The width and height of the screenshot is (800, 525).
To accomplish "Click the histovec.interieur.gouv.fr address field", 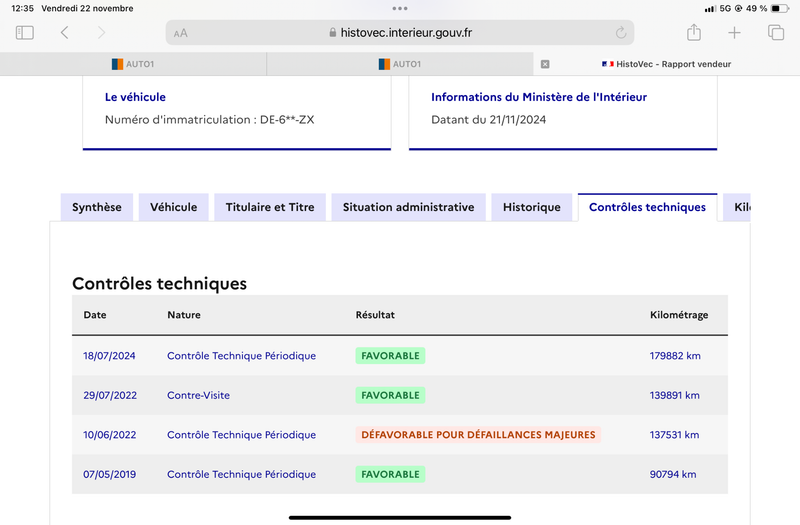I will [400, 33].
